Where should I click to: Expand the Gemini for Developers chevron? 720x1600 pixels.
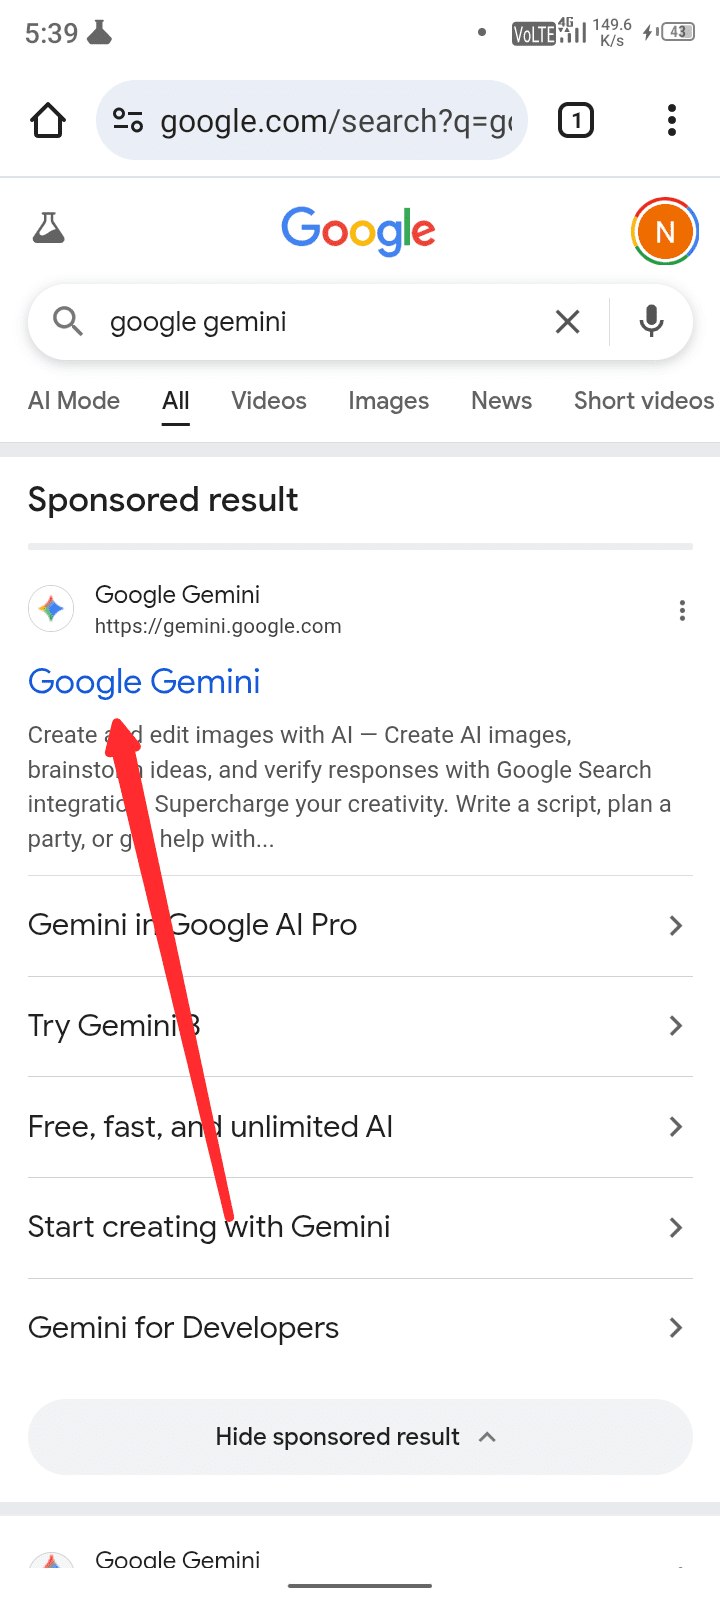coord(676,1328)
